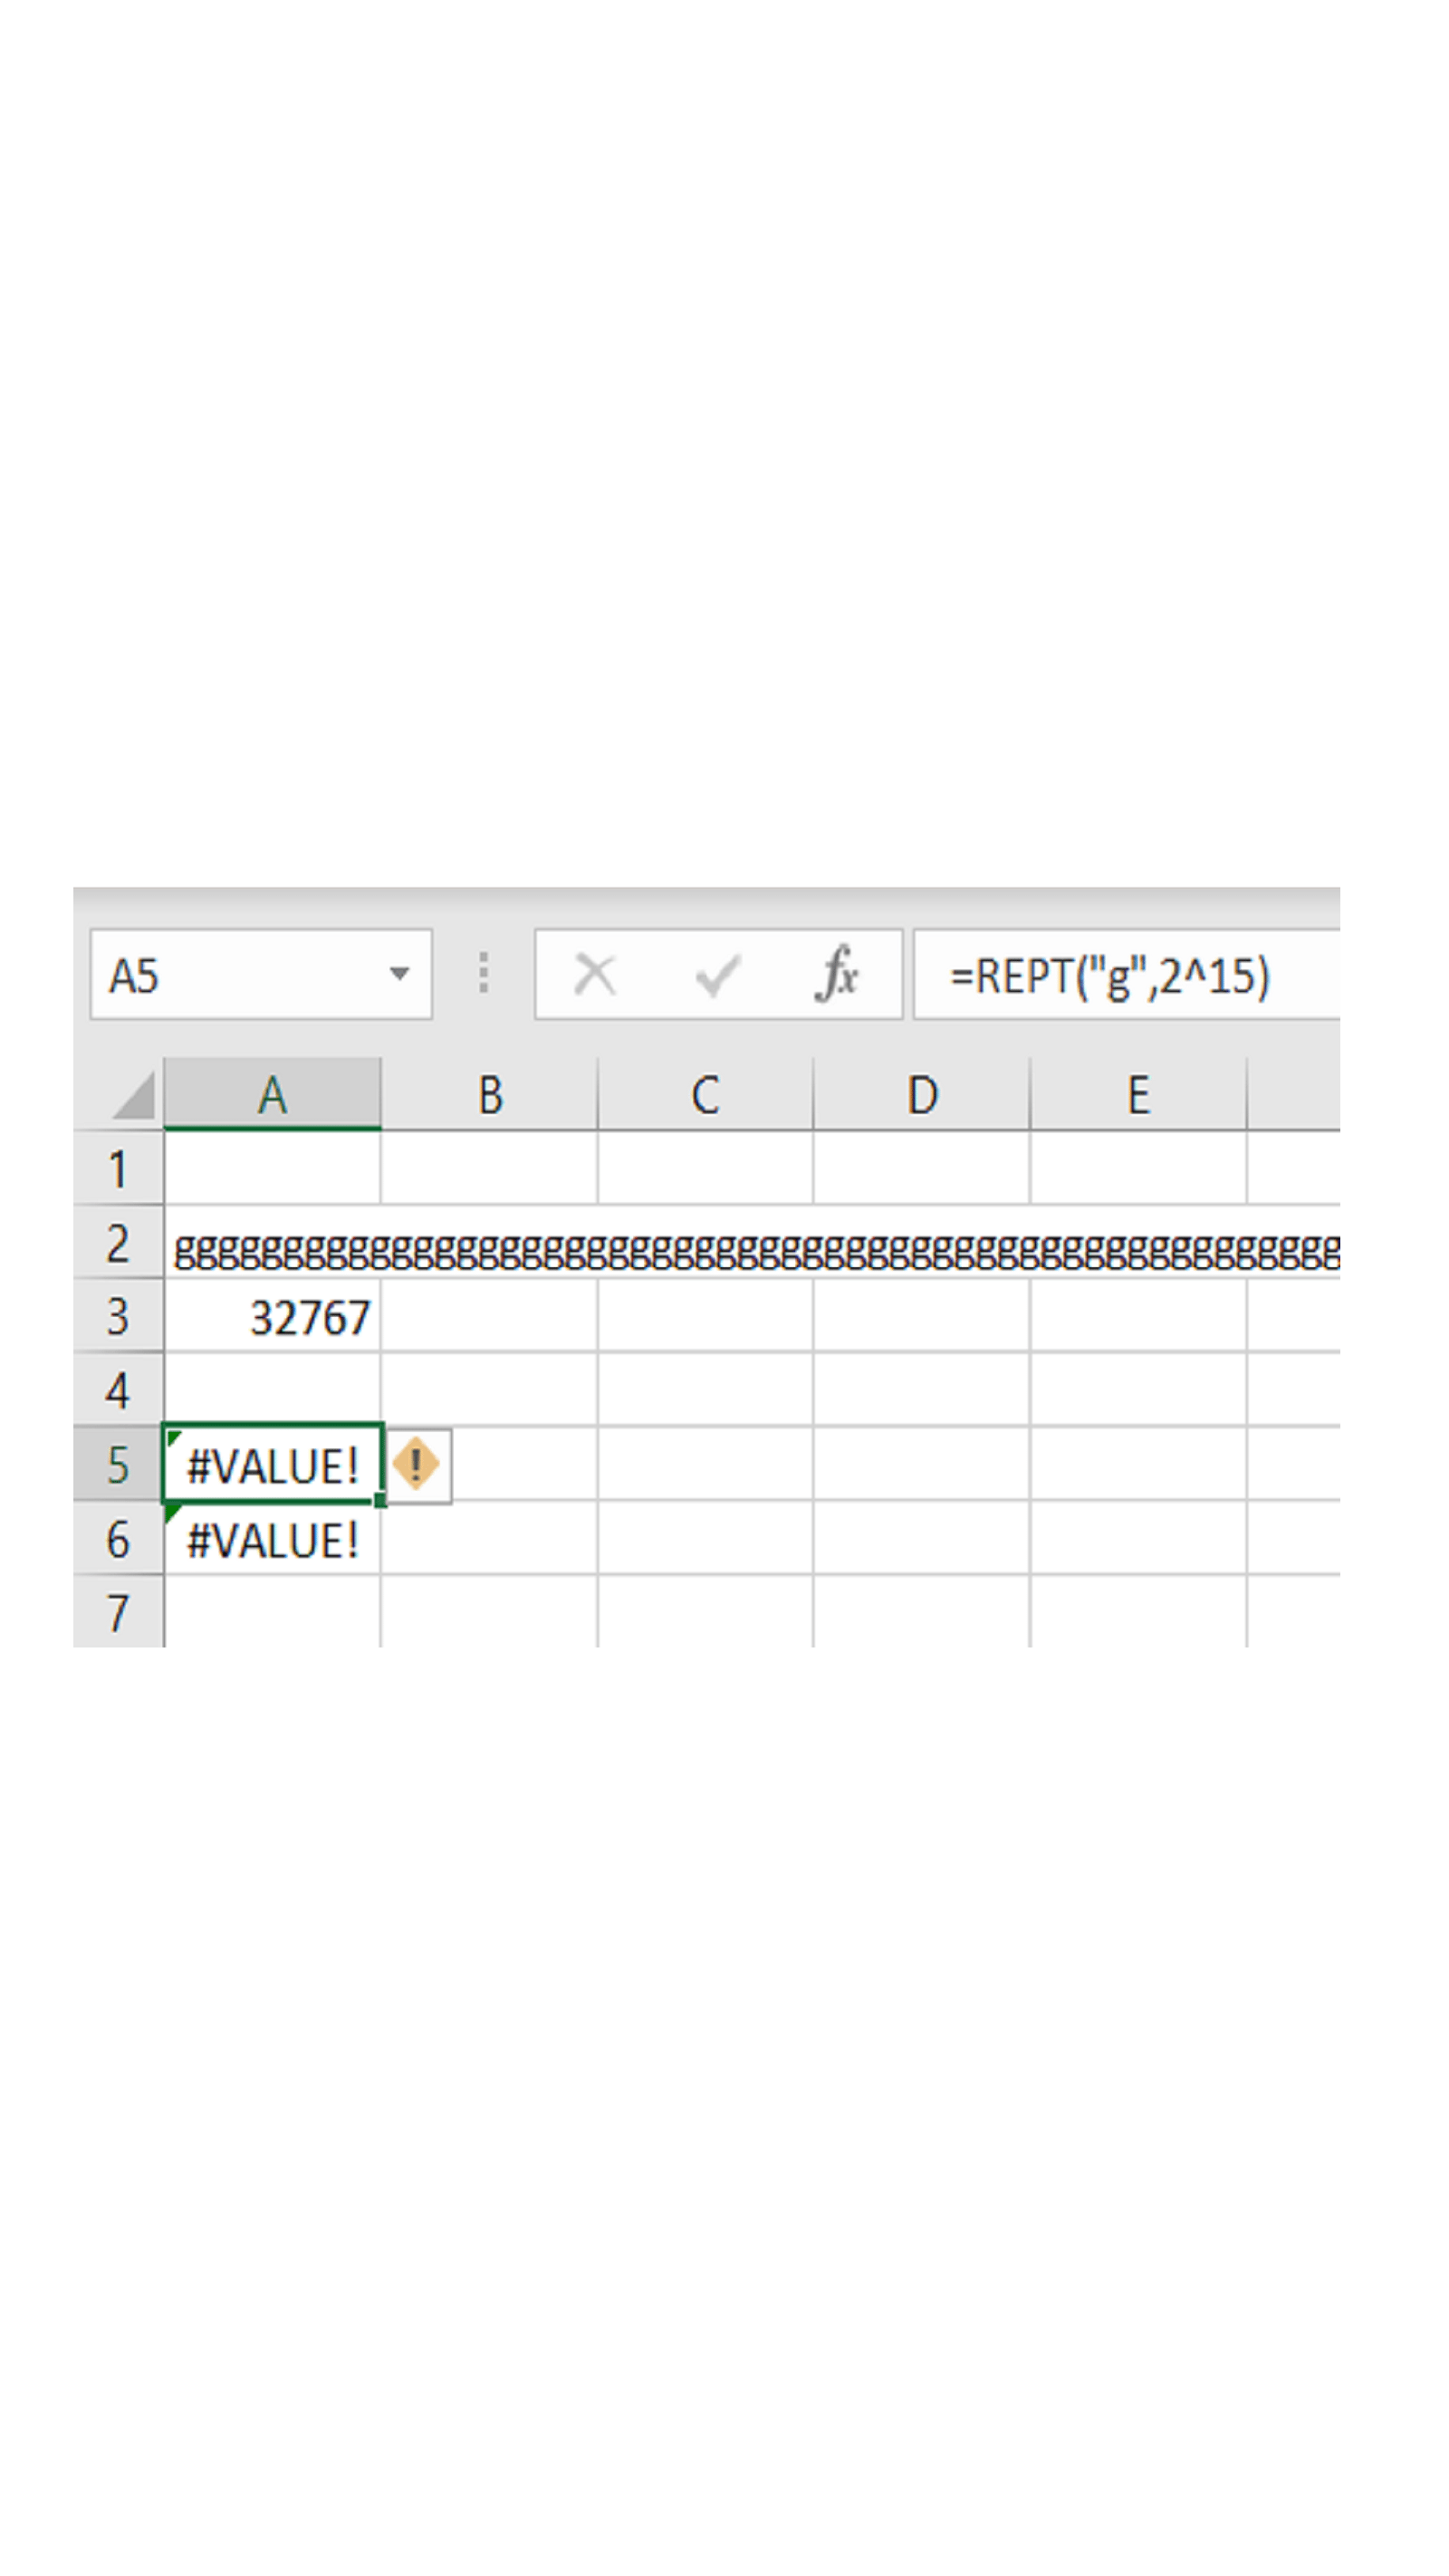
Task: Open the Insert Function fx dialog
Action: click(837, 974)
